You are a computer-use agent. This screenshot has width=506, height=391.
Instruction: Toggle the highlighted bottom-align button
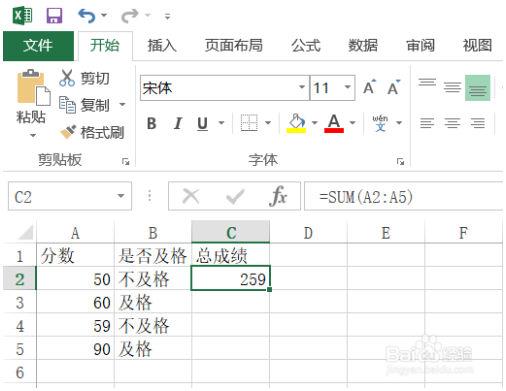point(477,88)
